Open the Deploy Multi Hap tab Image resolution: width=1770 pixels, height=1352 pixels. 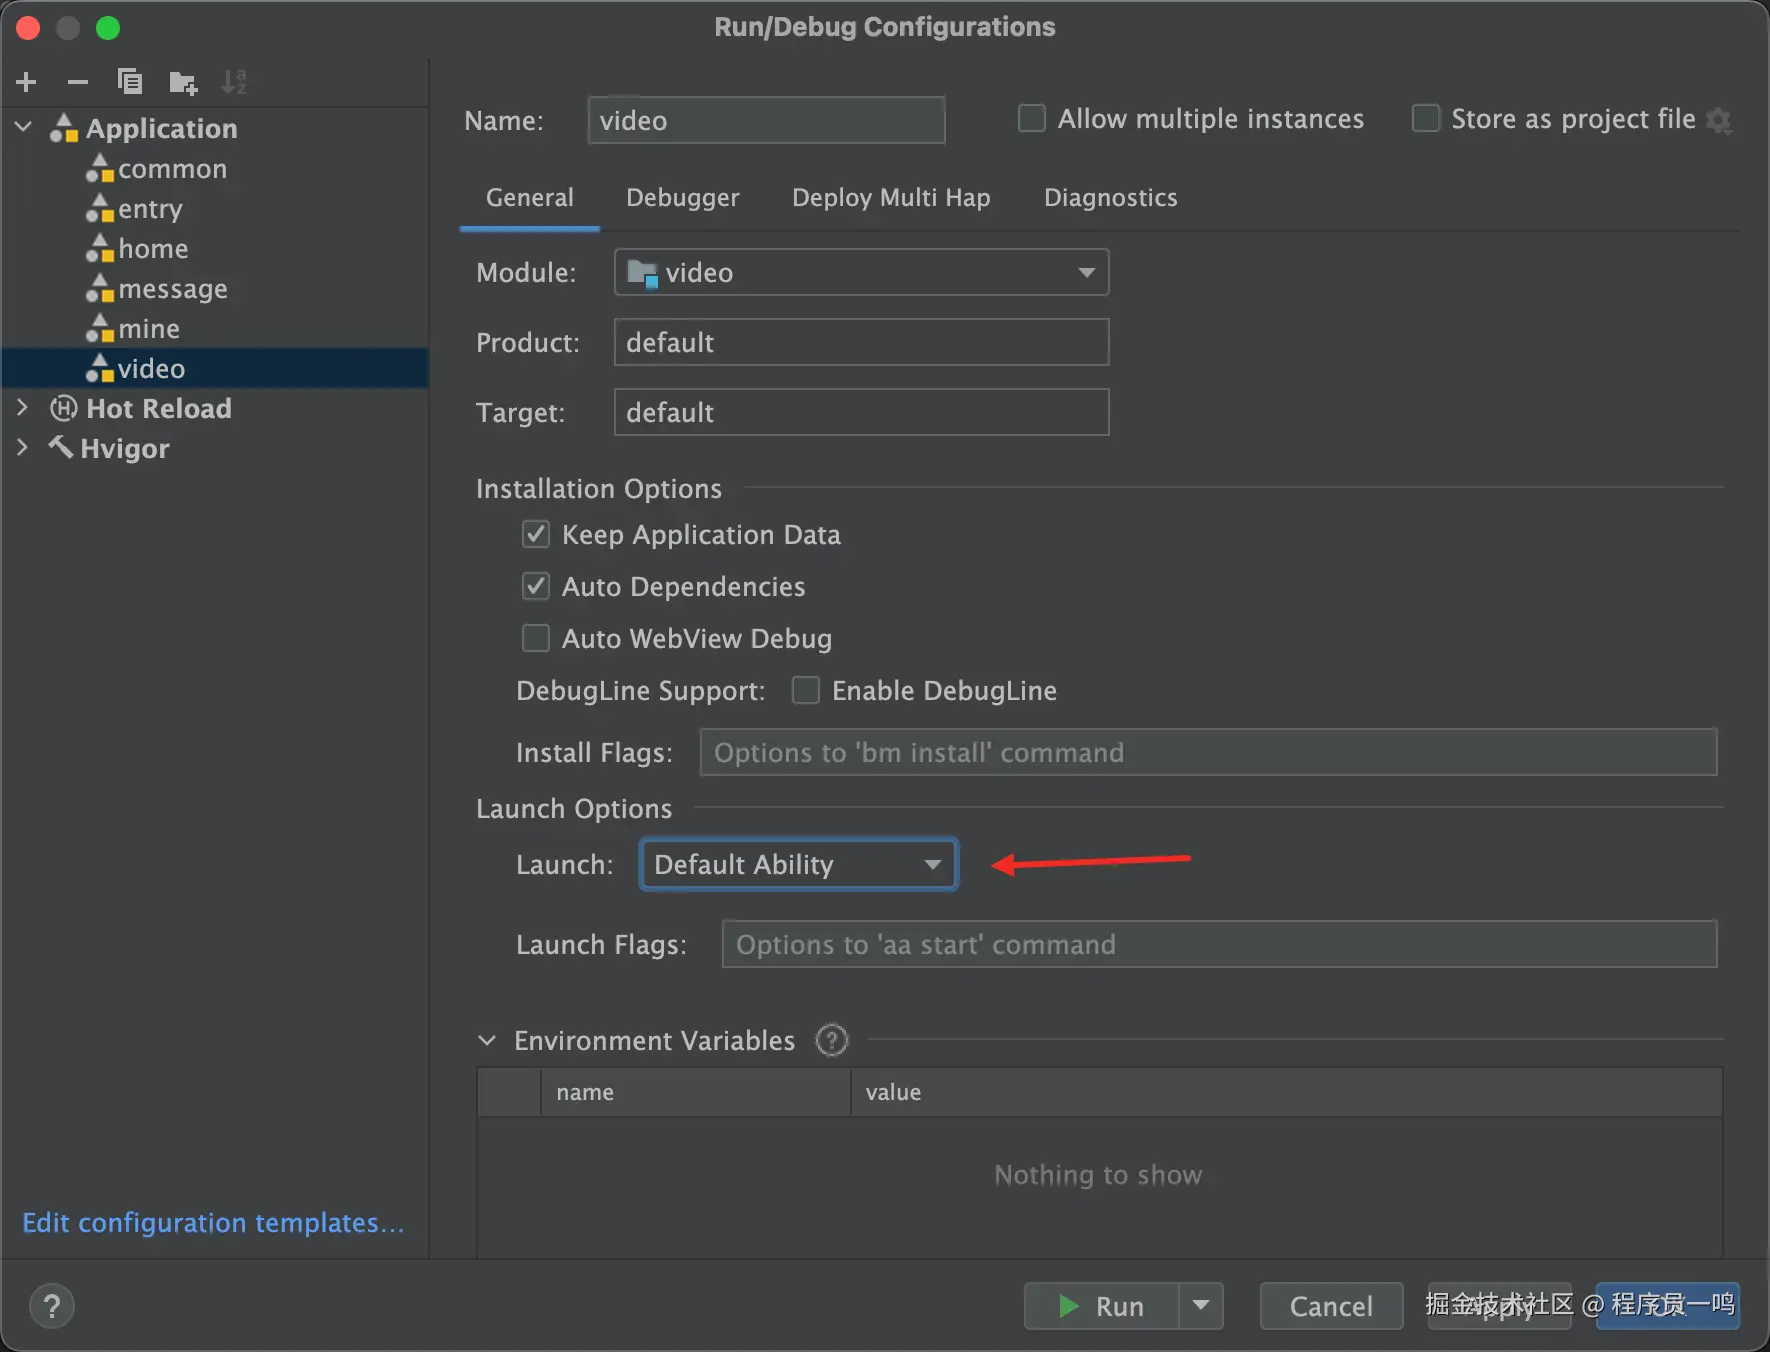[x=891, y=198]
